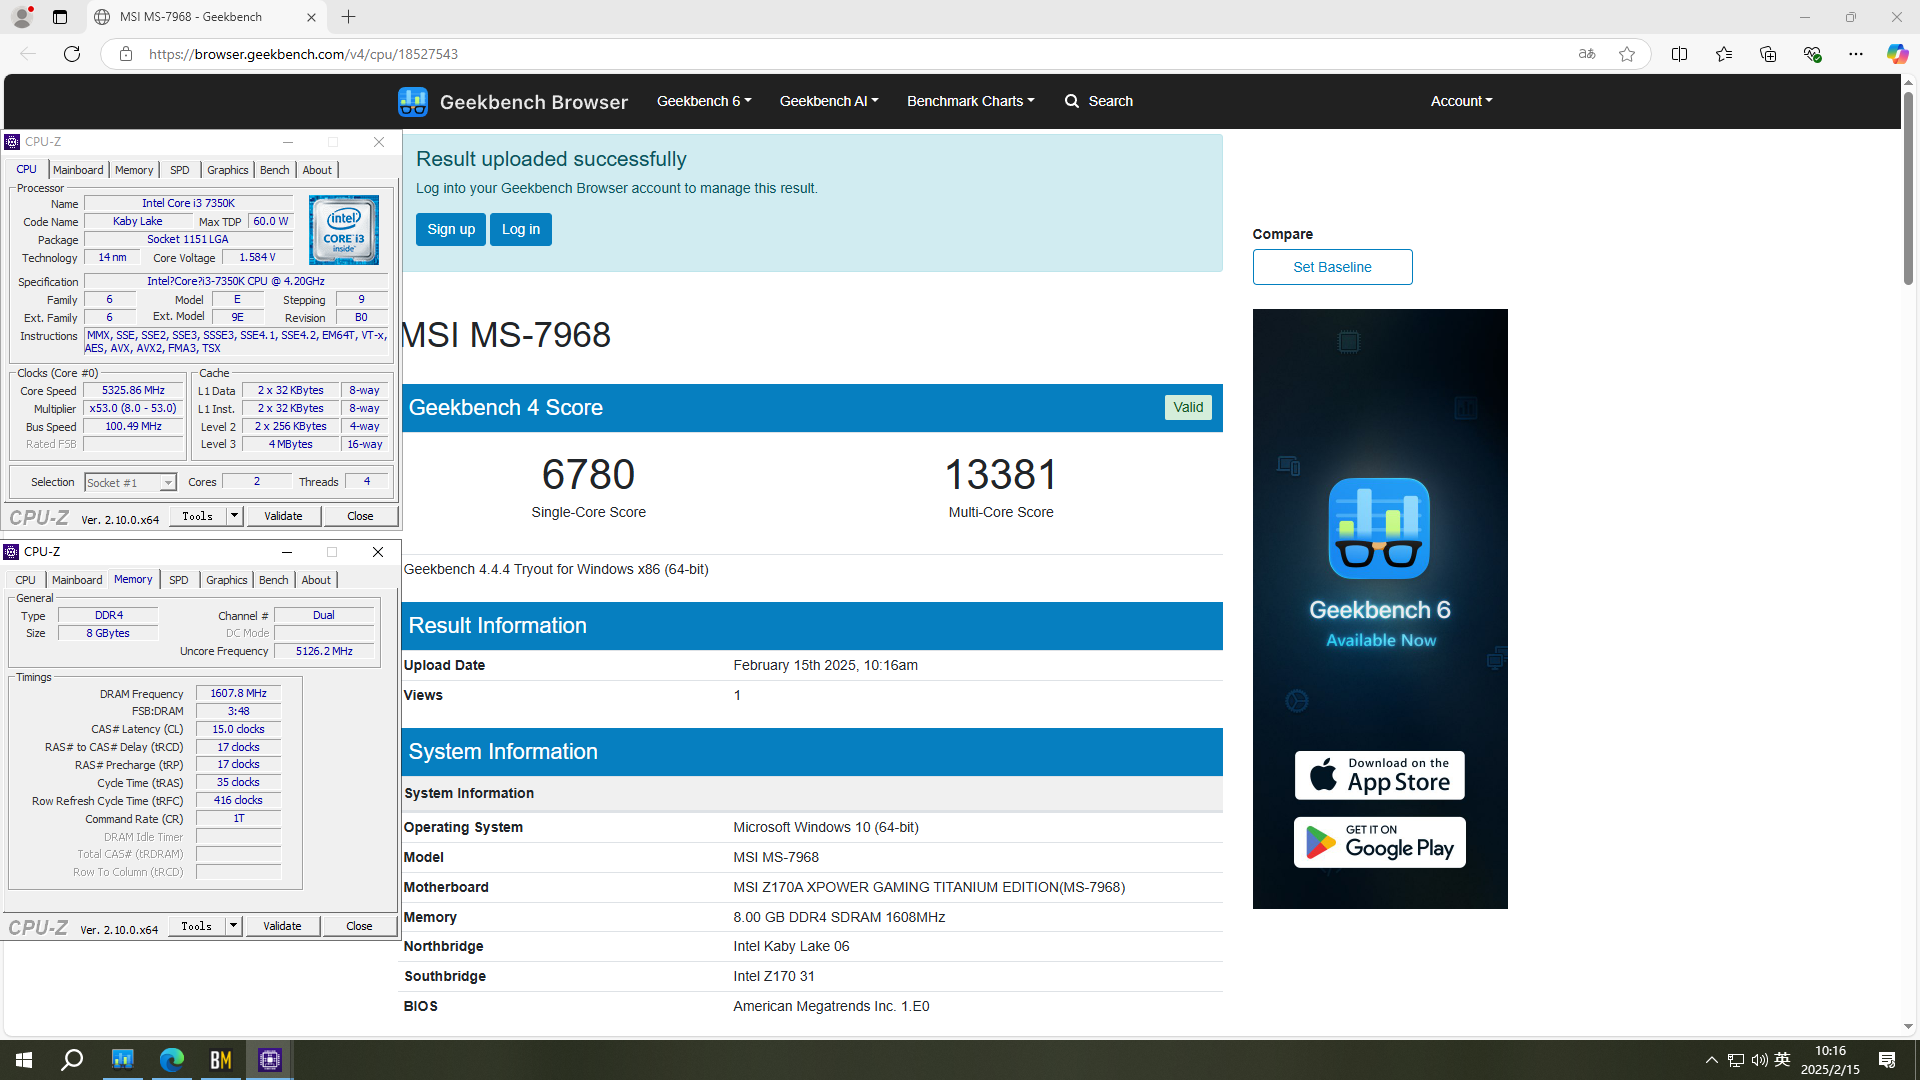1920x1080 pixels.
Task: Close the MSI MS-7968 Geekbench tab
Action: pos(311,17)
